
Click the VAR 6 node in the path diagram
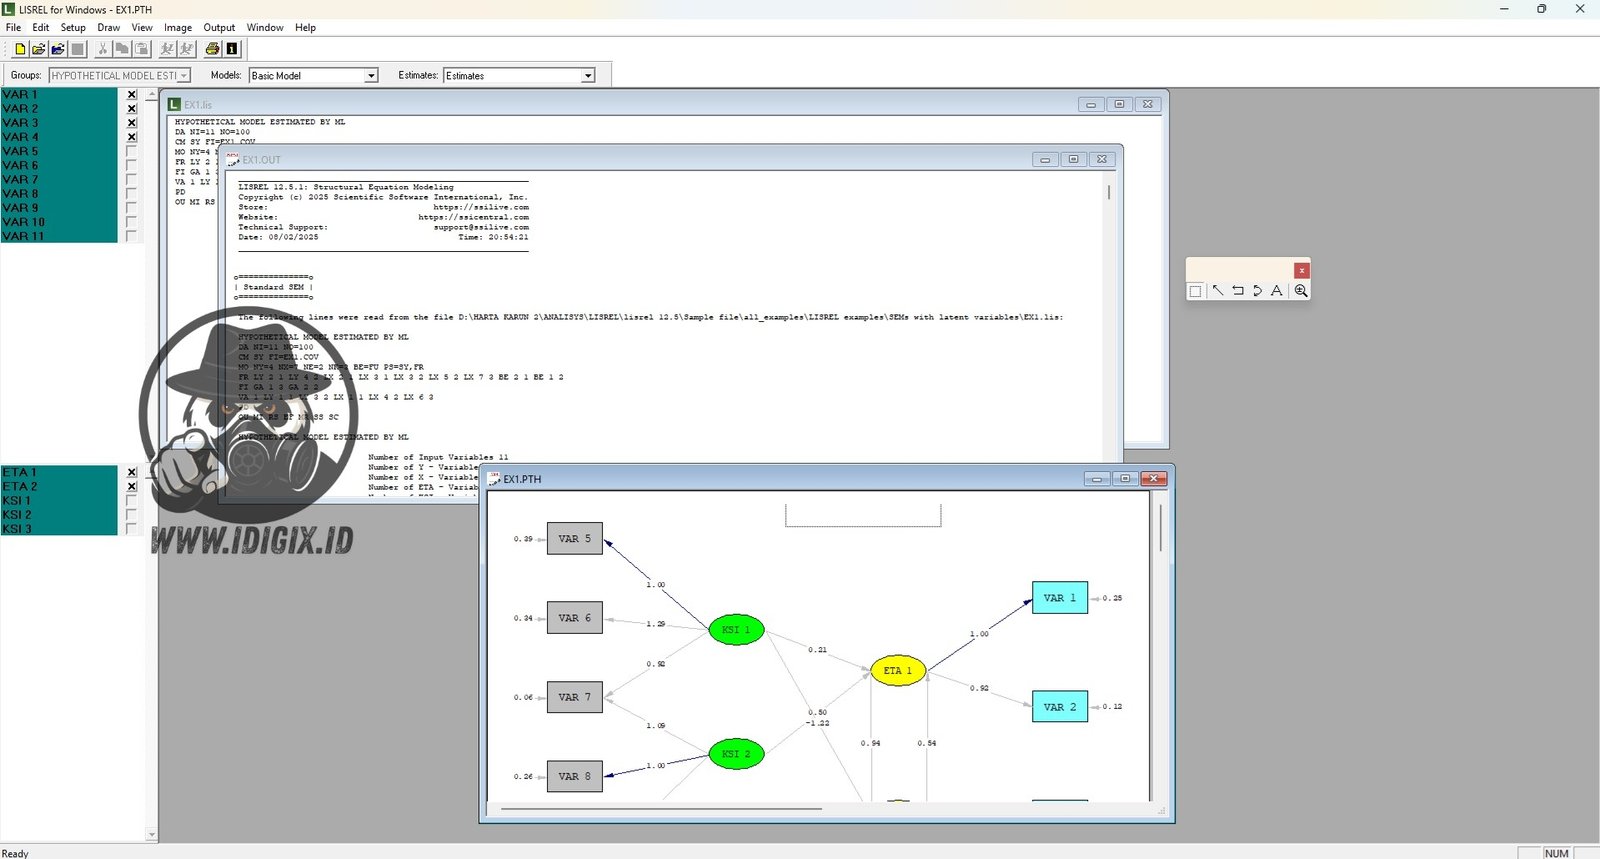[x=575, y=618]
